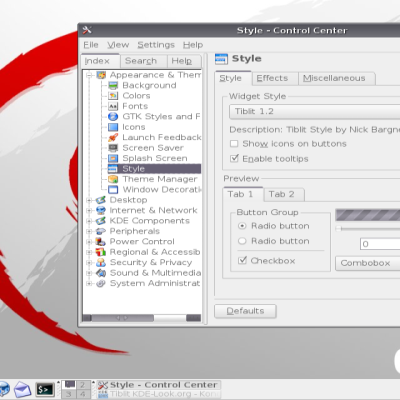Viewport: 400px width, 400px height.
Task: Click the Appearance & Themes category icon
Action: coord(101,75)
